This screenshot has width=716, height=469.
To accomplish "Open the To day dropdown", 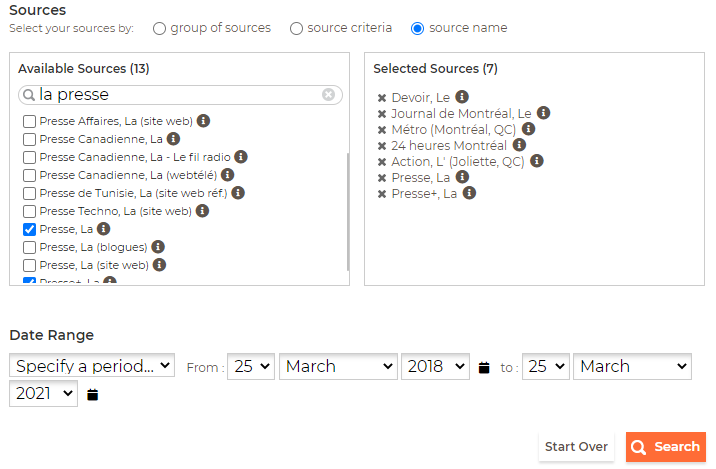I will tap(546, 366).
